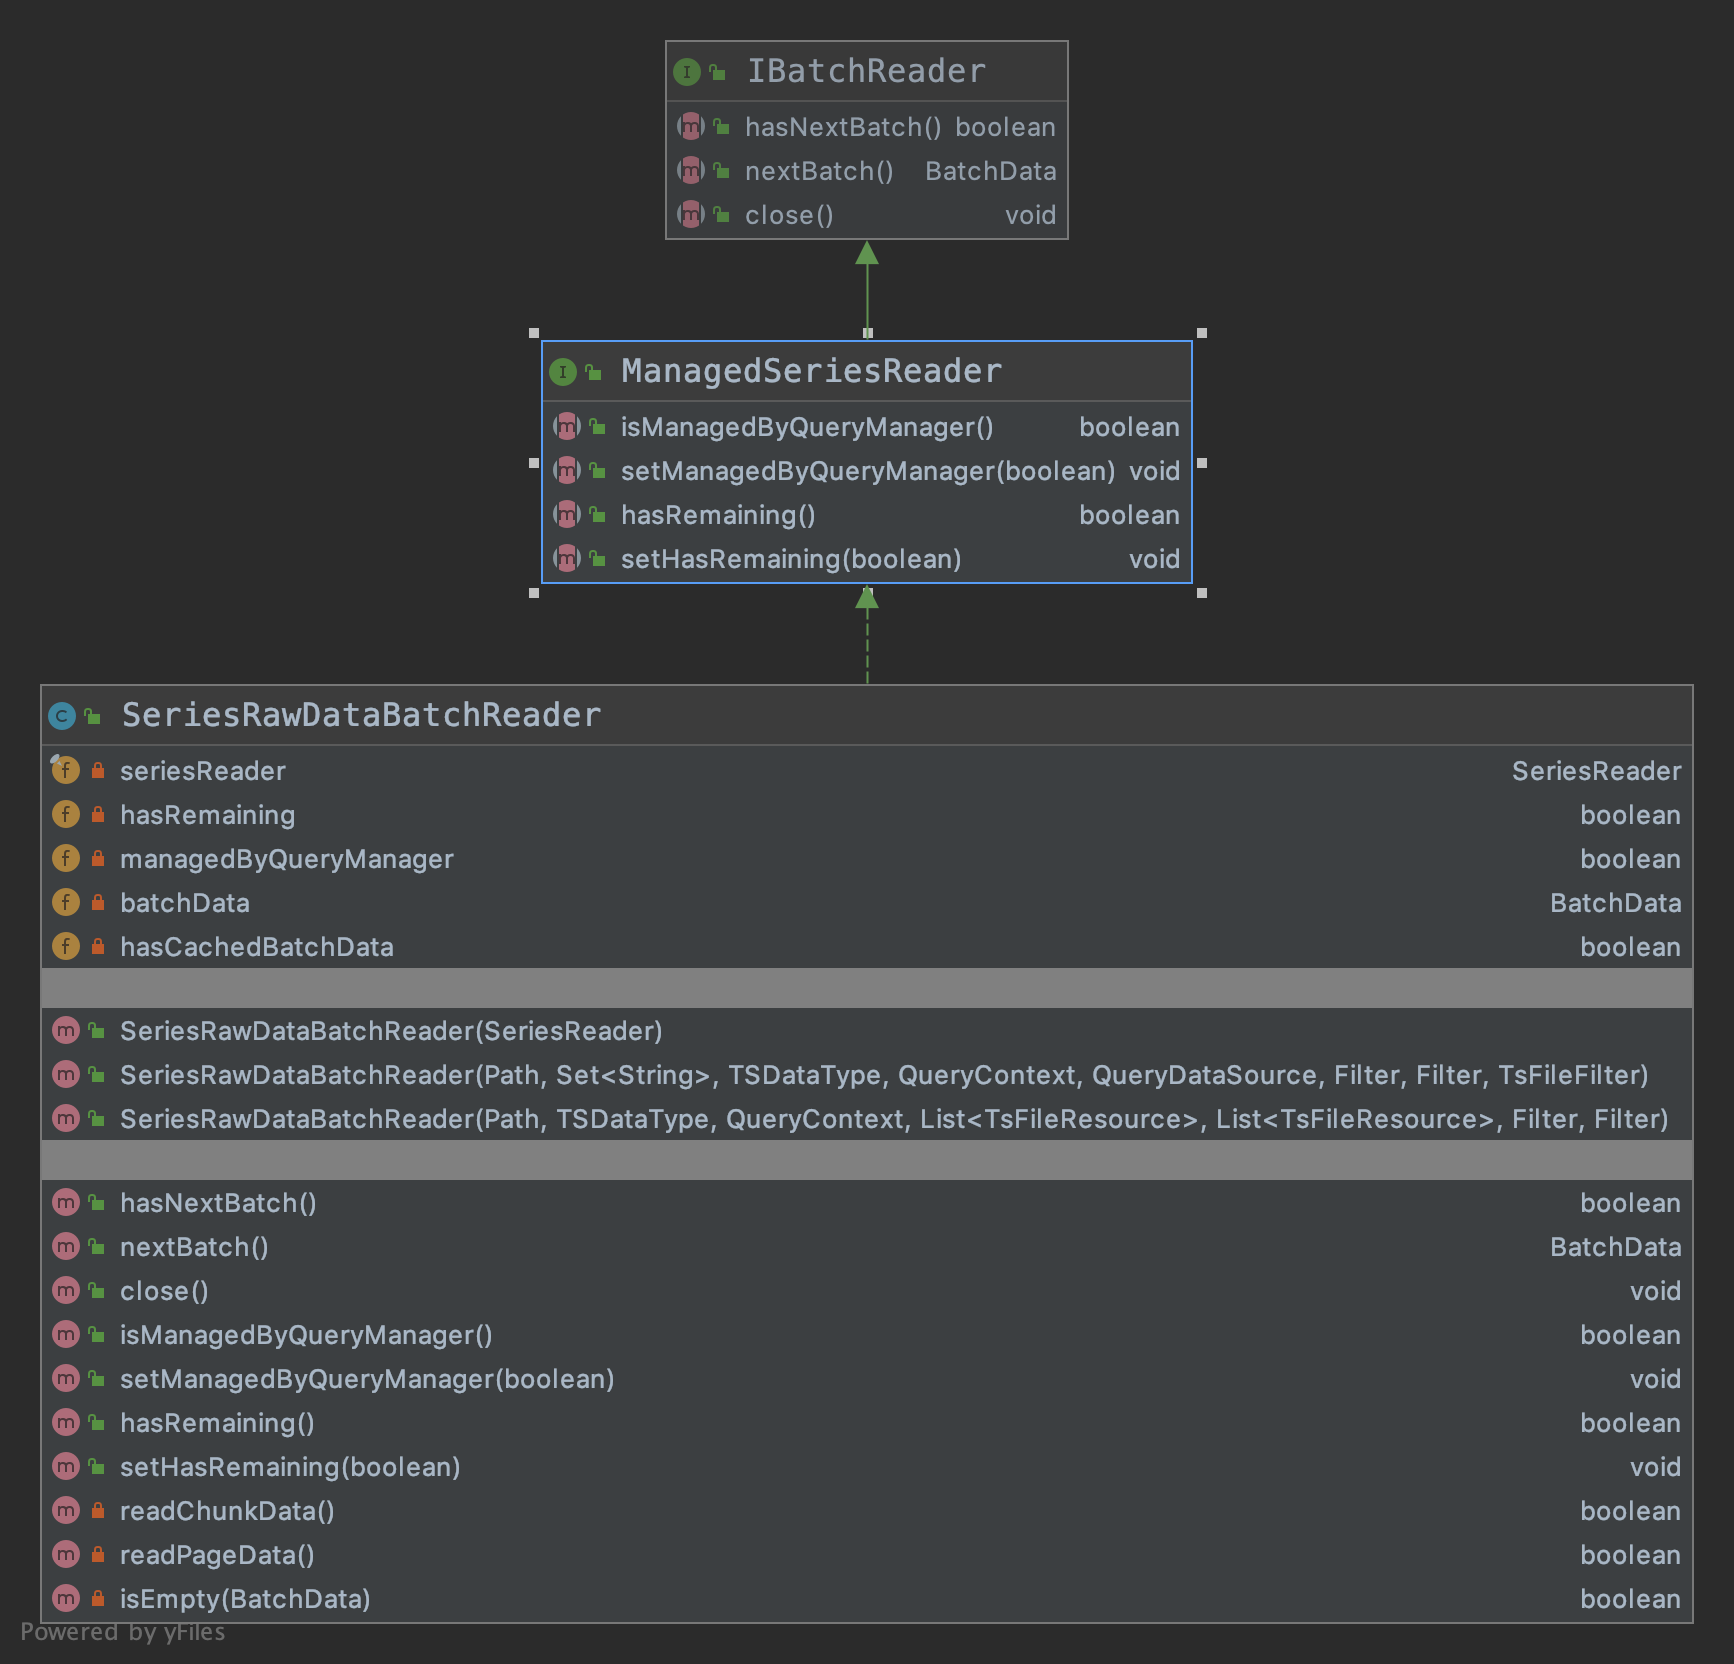Image resolution: width=1734 pixels, height=1664 pixels.
Task: Click private lock icon beside batchData
Action: 98,902
